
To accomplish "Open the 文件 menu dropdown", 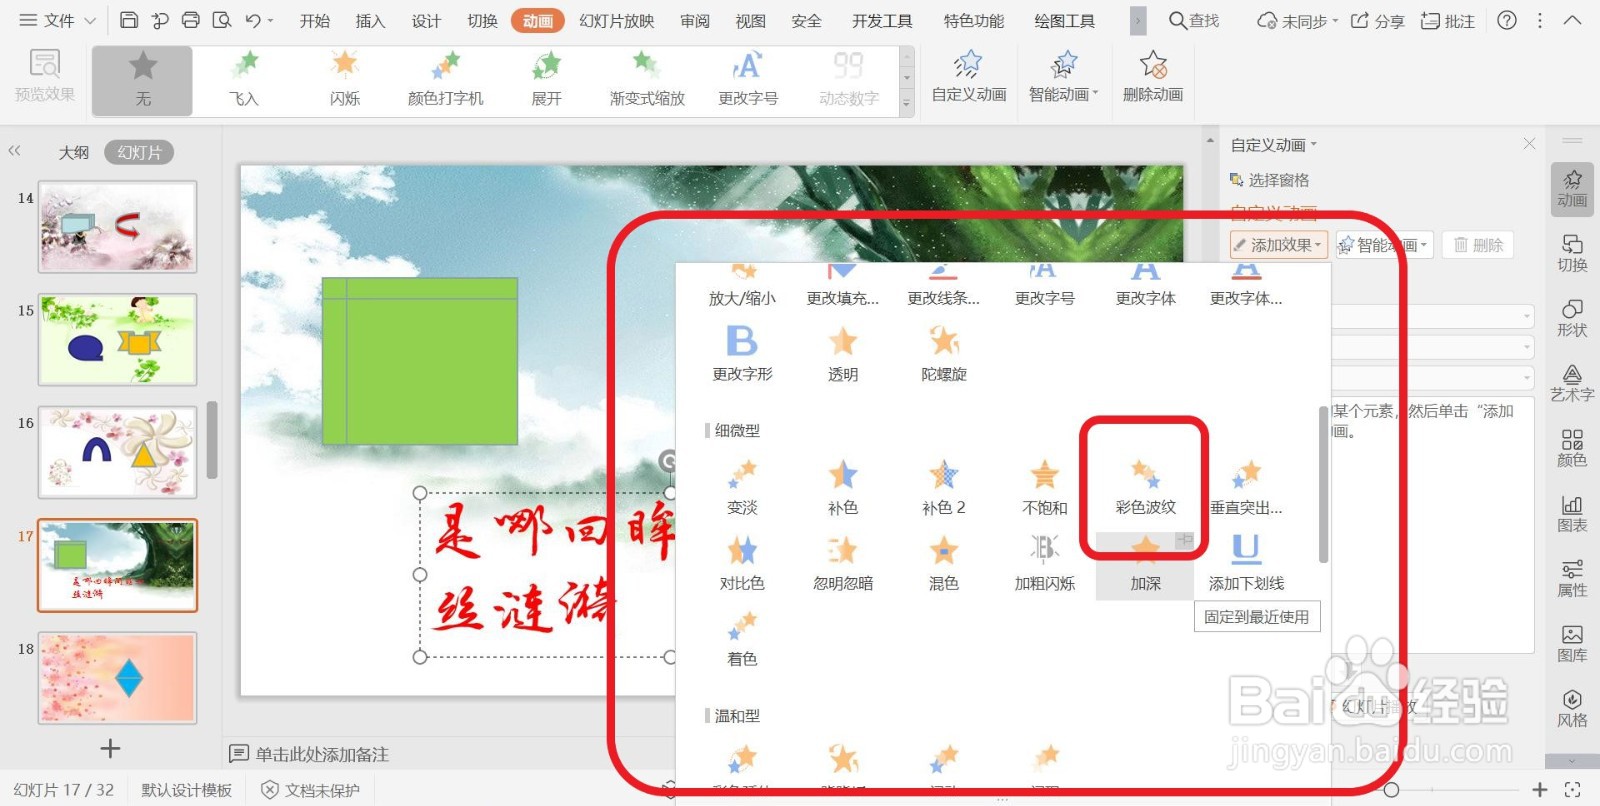I will [57, 20].
